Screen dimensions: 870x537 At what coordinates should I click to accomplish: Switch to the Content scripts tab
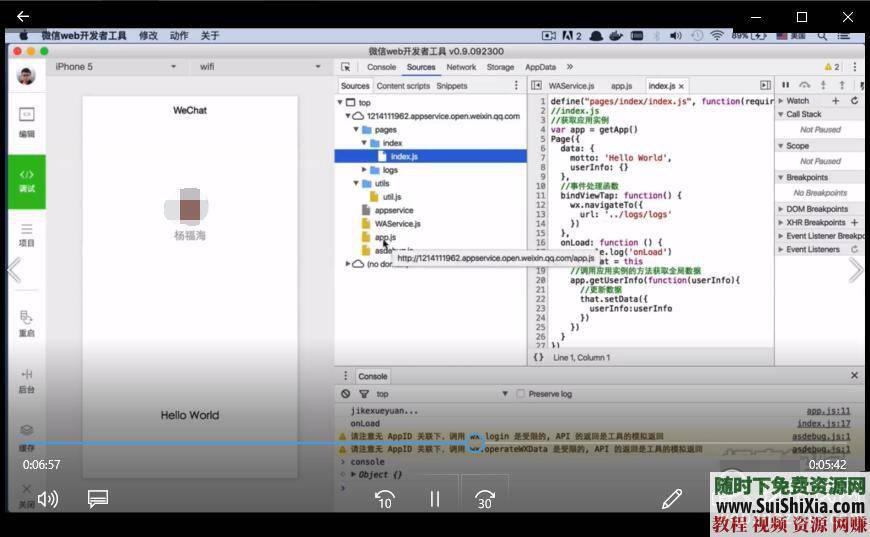coord(403,86)
